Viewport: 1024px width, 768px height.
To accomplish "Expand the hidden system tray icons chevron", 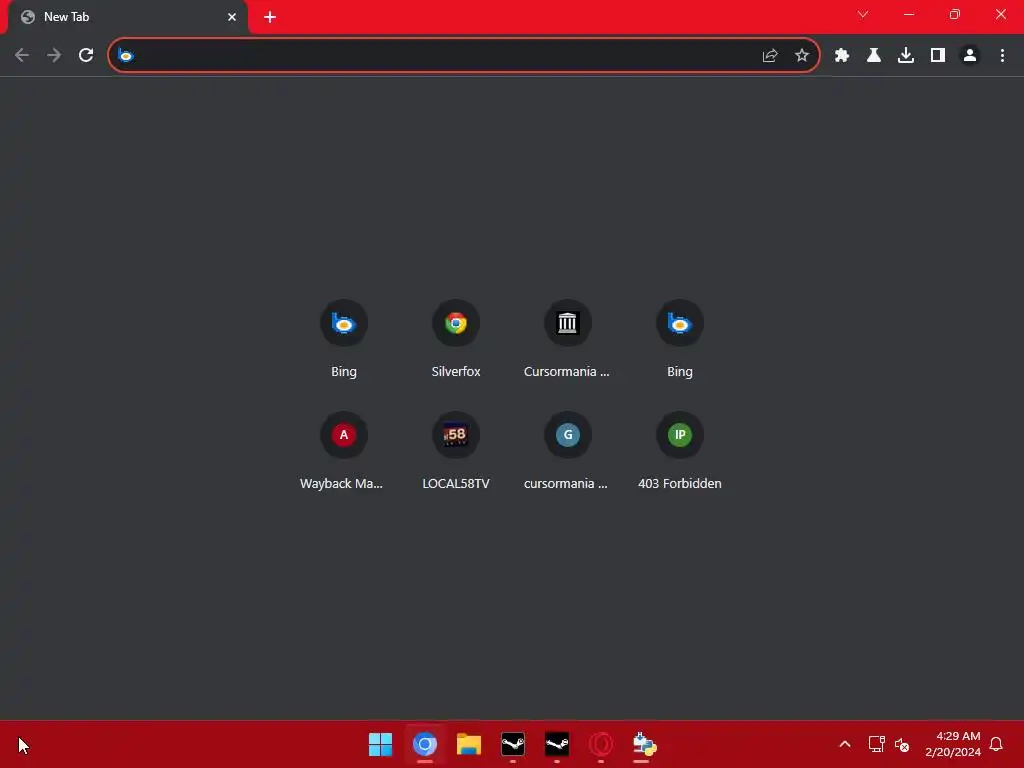I will 844,744.
